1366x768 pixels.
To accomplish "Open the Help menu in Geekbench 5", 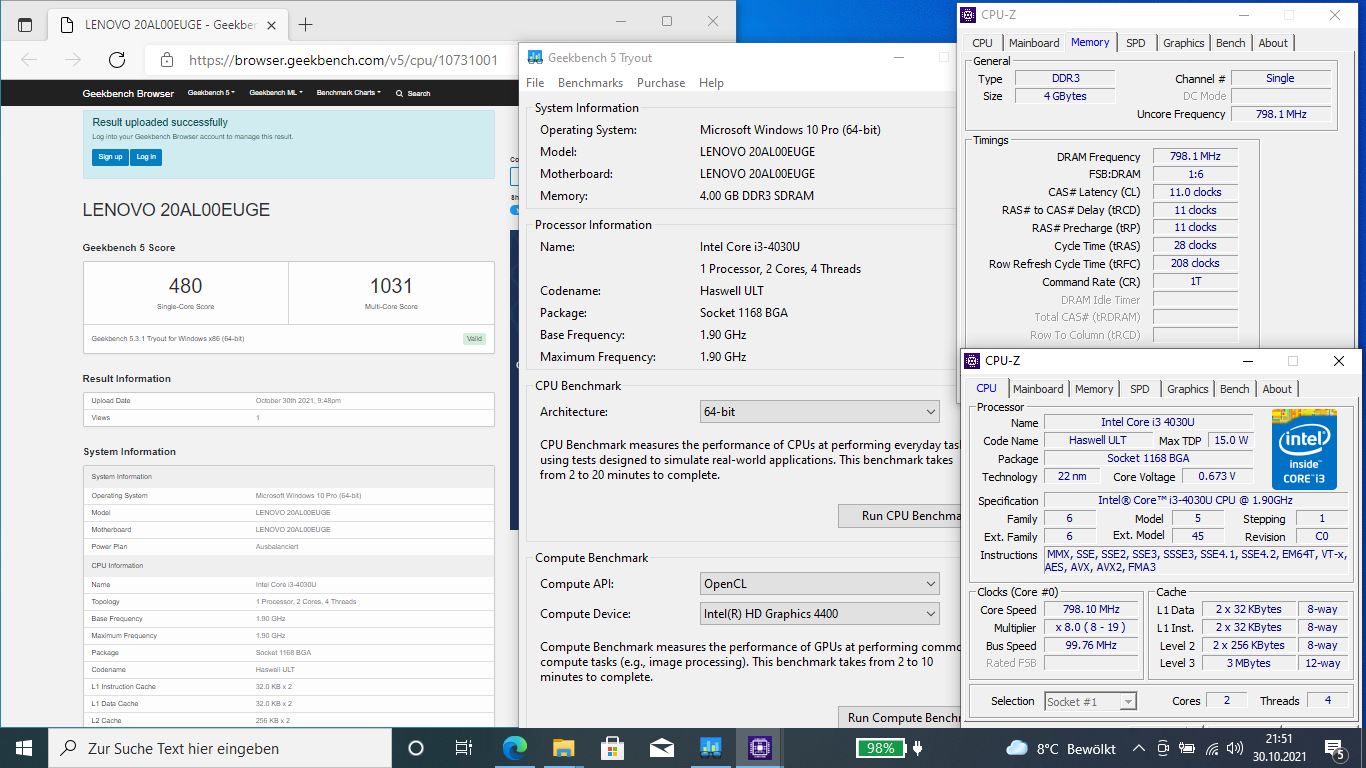I will point(711,83).
